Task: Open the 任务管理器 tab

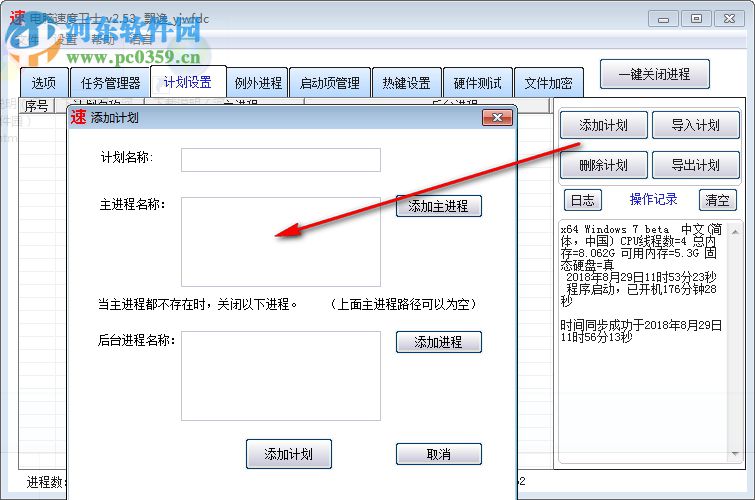Action: click(110, 83)
